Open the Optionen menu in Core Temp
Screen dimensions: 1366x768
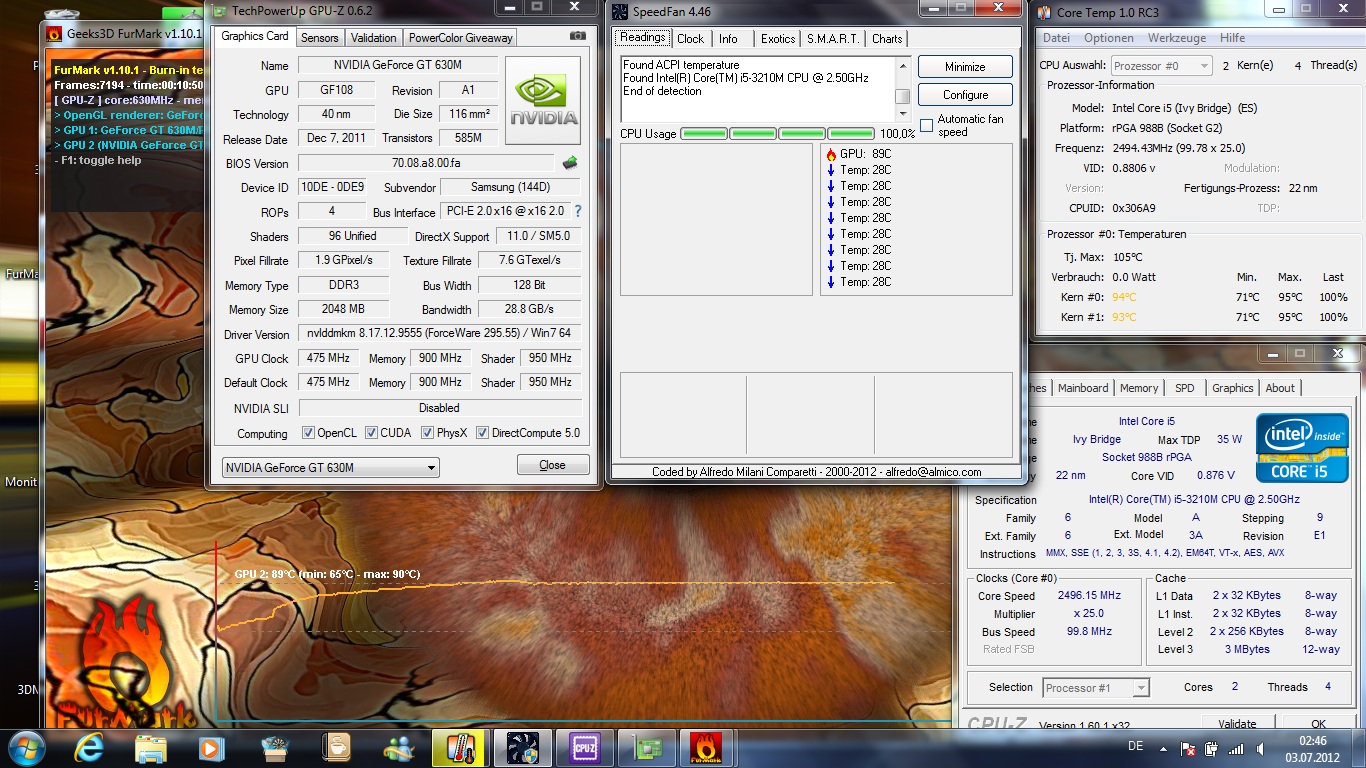(1109, 38)
